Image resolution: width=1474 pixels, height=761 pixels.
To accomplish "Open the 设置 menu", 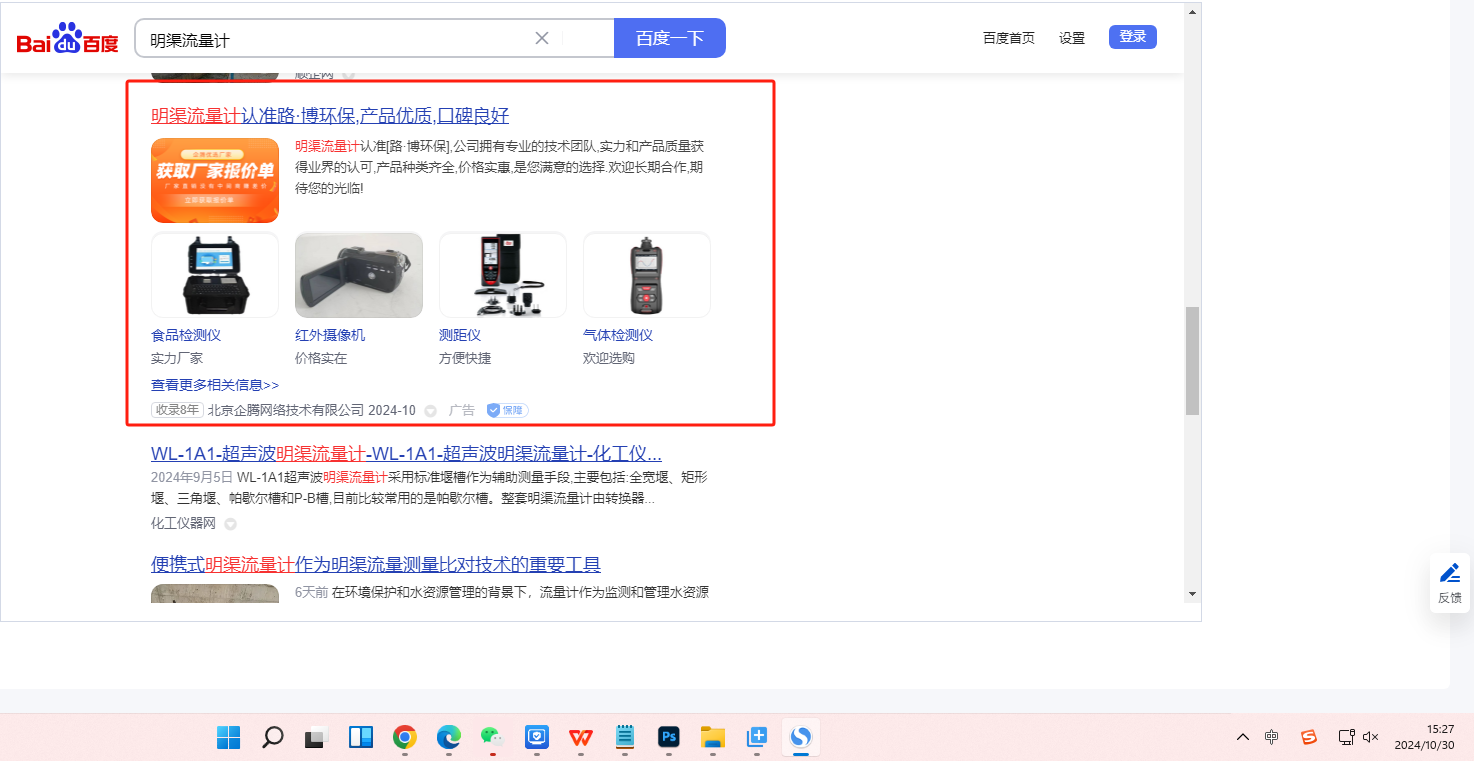I will (x=1072, y=38).
